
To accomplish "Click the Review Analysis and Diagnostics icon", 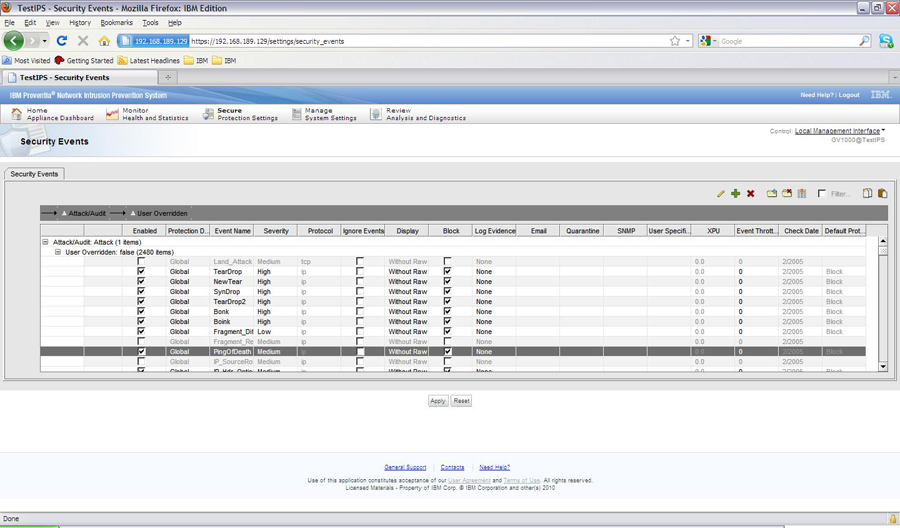I will pos(375,114).
